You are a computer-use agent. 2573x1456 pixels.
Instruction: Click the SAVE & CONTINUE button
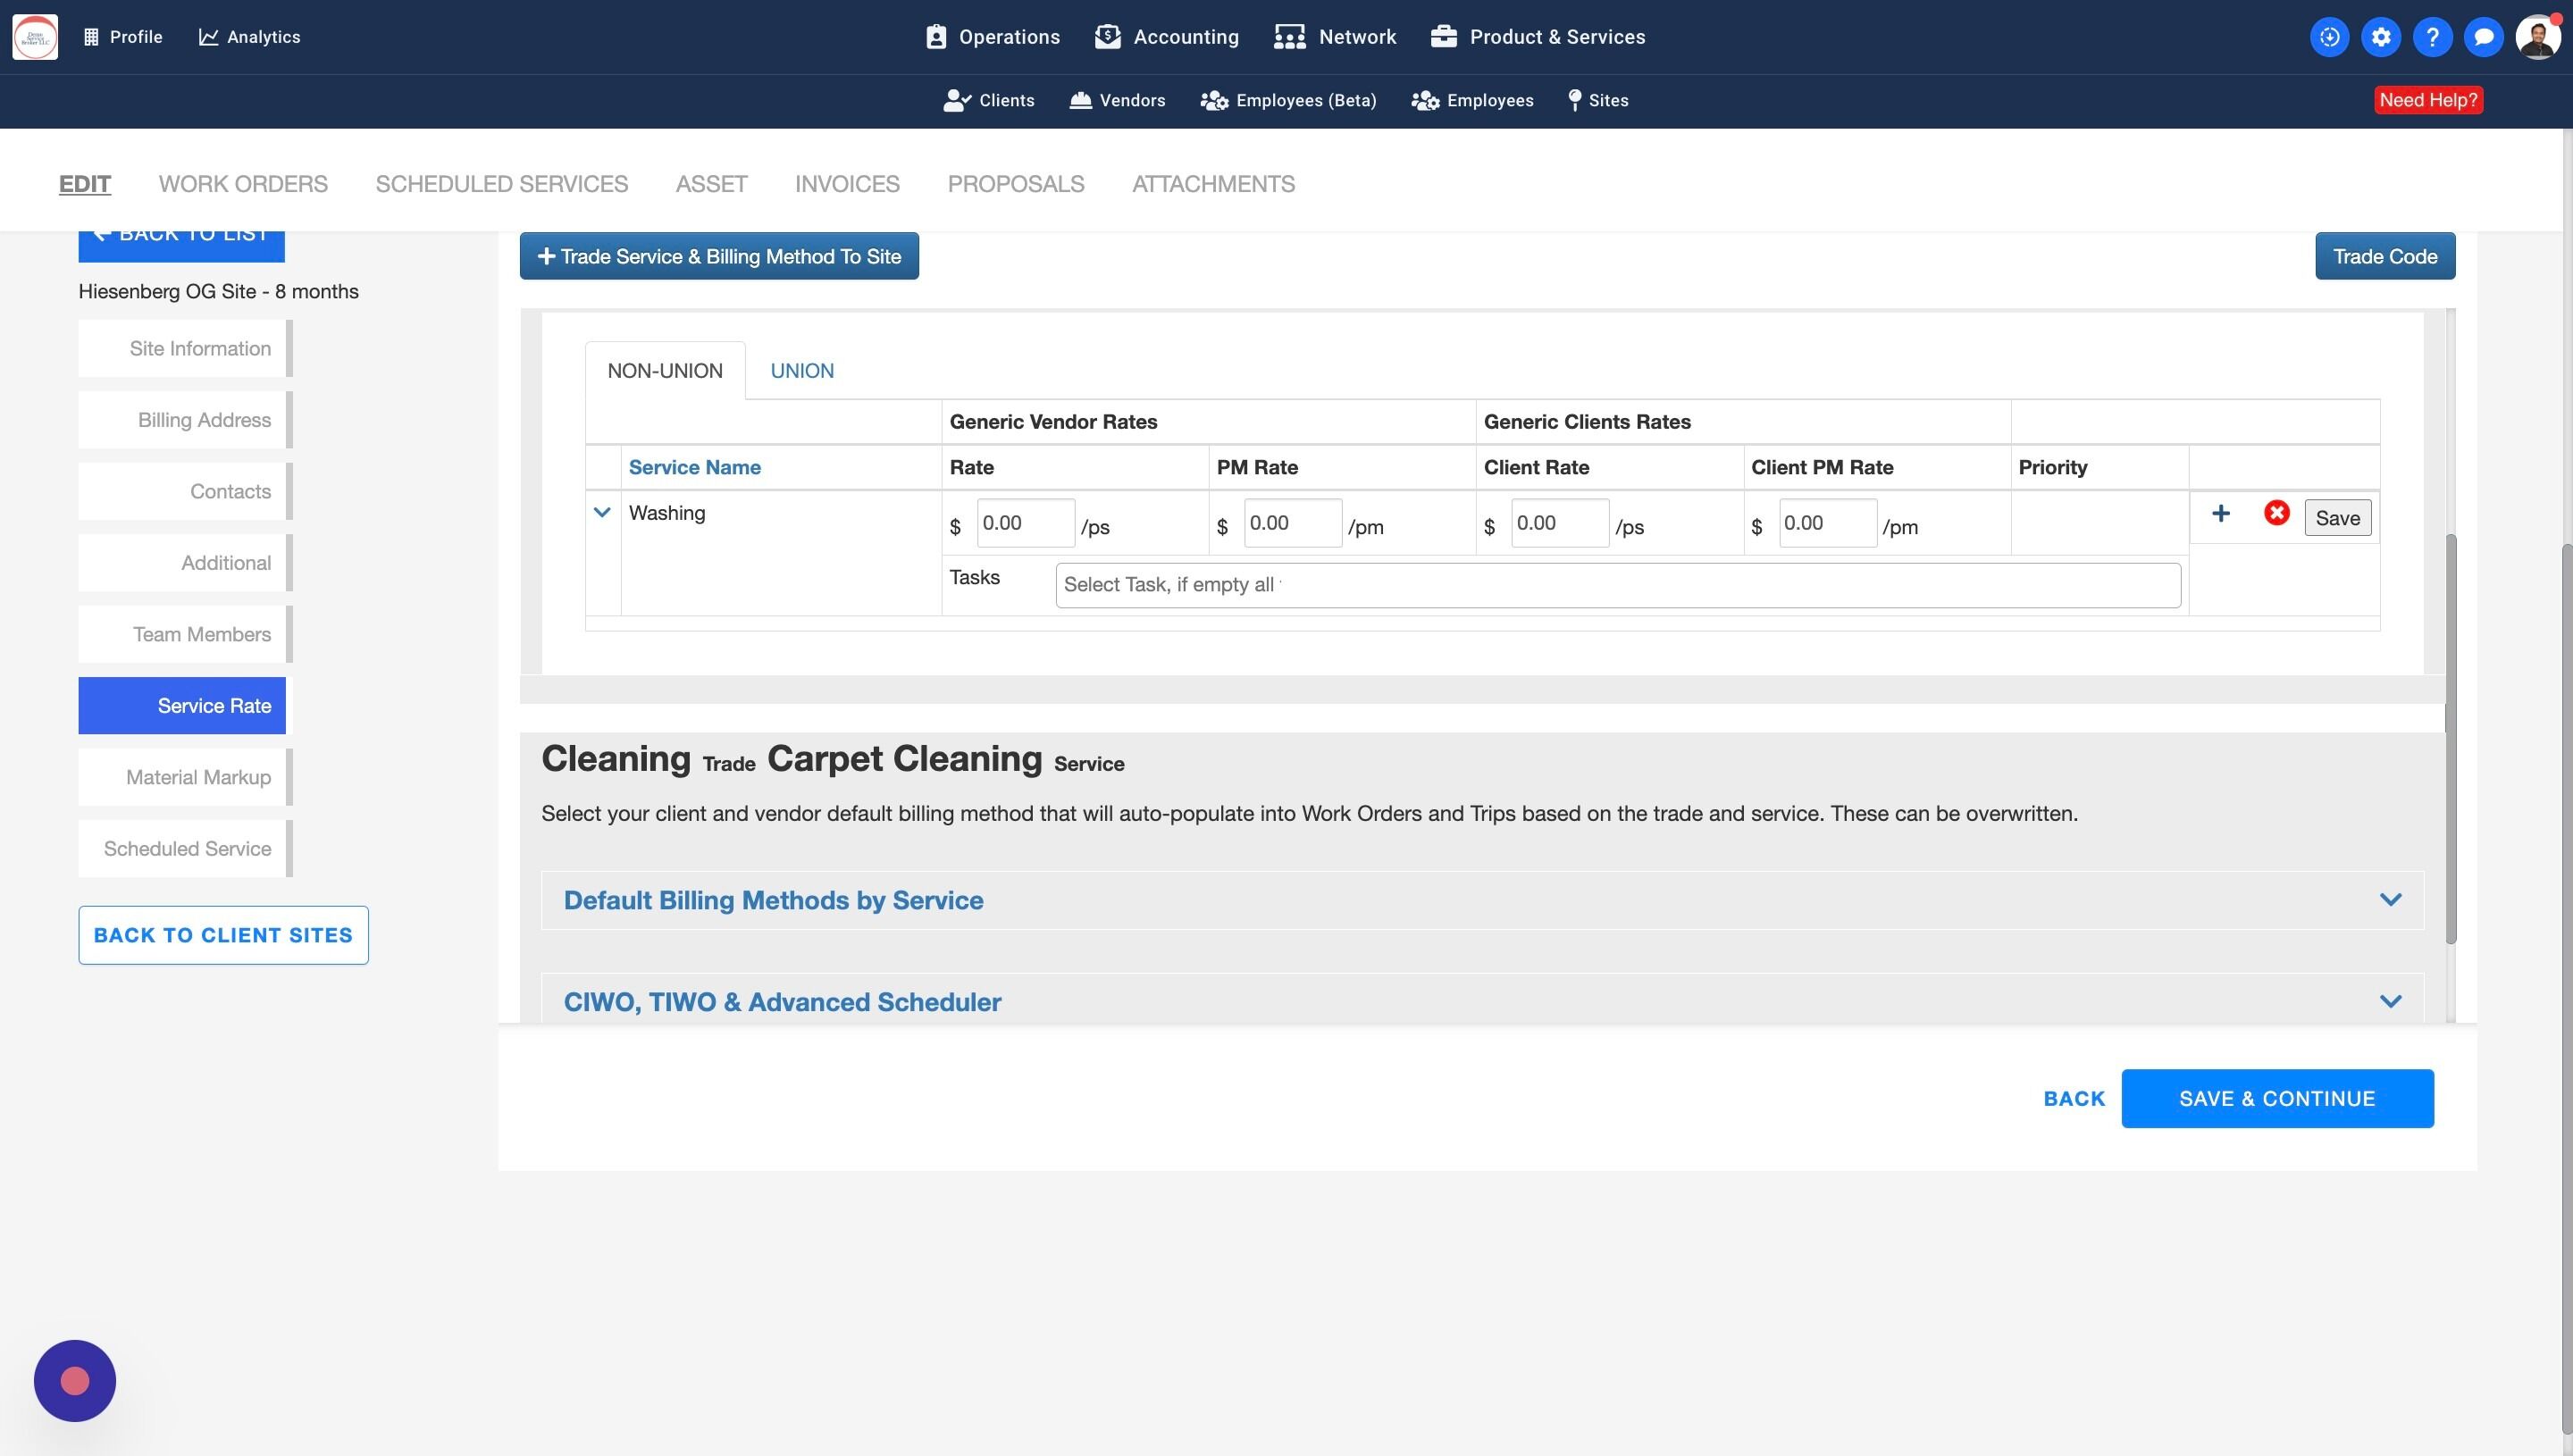(x=2276, y=1098)
